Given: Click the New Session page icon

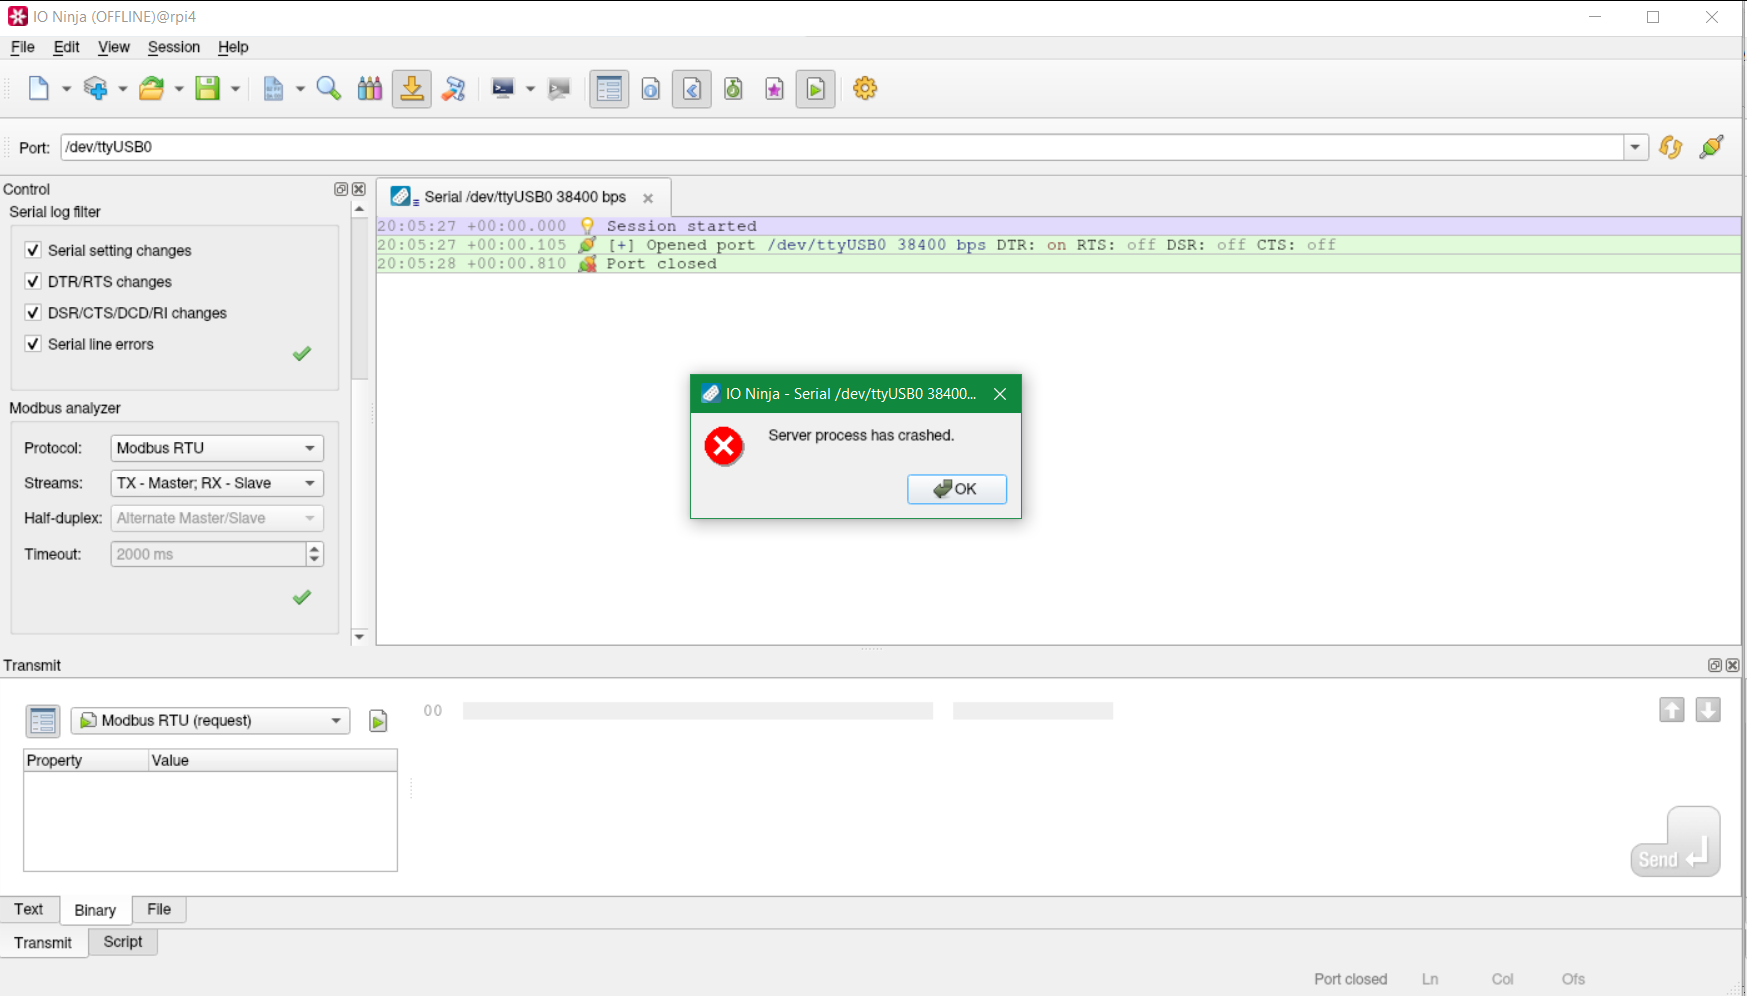Looking at the screenshot, I should click(39, 89).
